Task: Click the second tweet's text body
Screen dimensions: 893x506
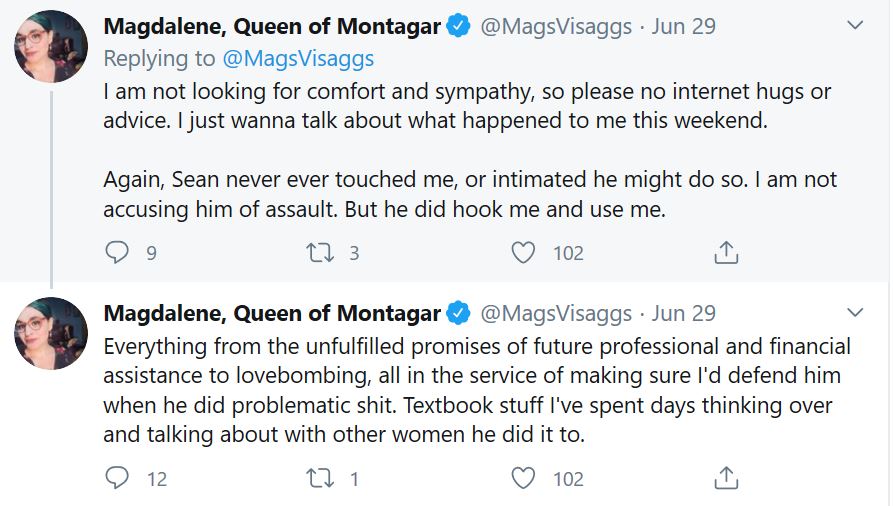Action: pos(470,392)
